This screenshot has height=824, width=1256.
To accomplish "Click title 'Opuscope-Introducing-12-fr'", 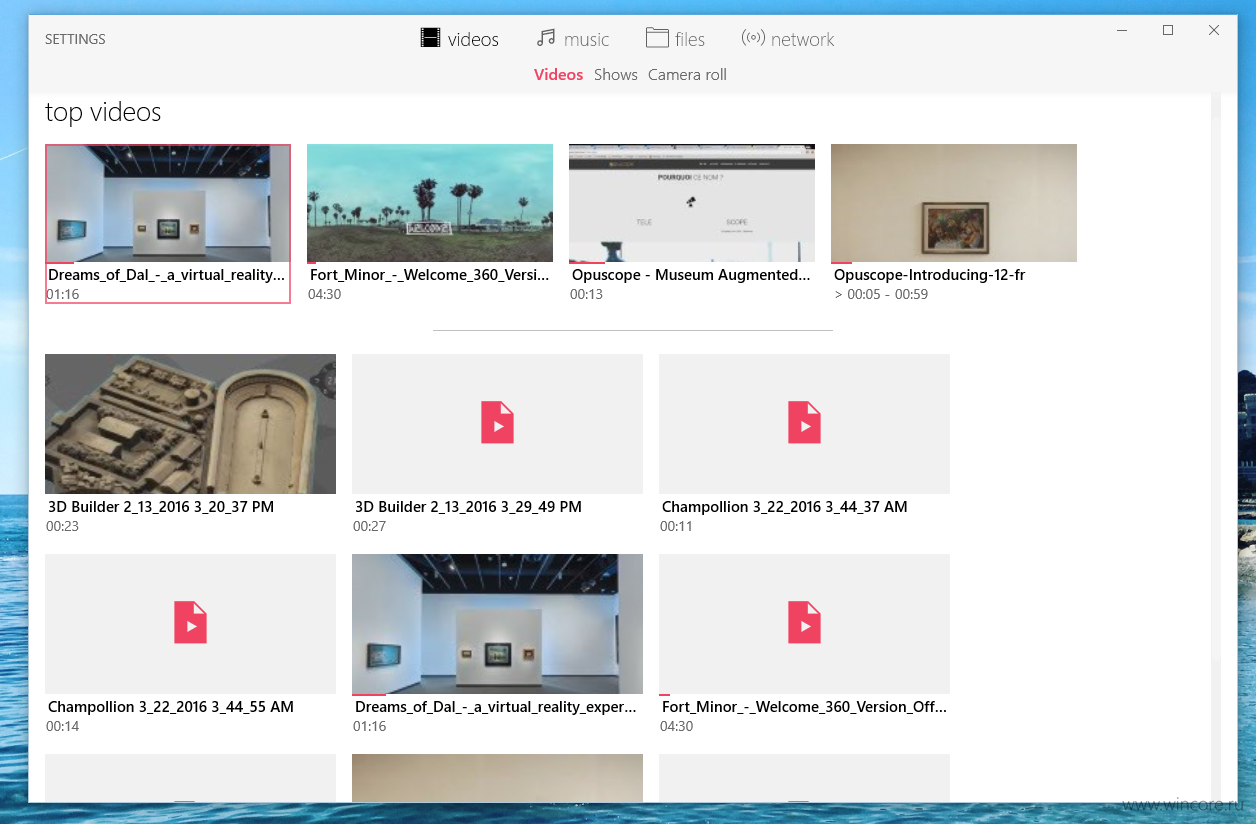I will click(929, 274).
